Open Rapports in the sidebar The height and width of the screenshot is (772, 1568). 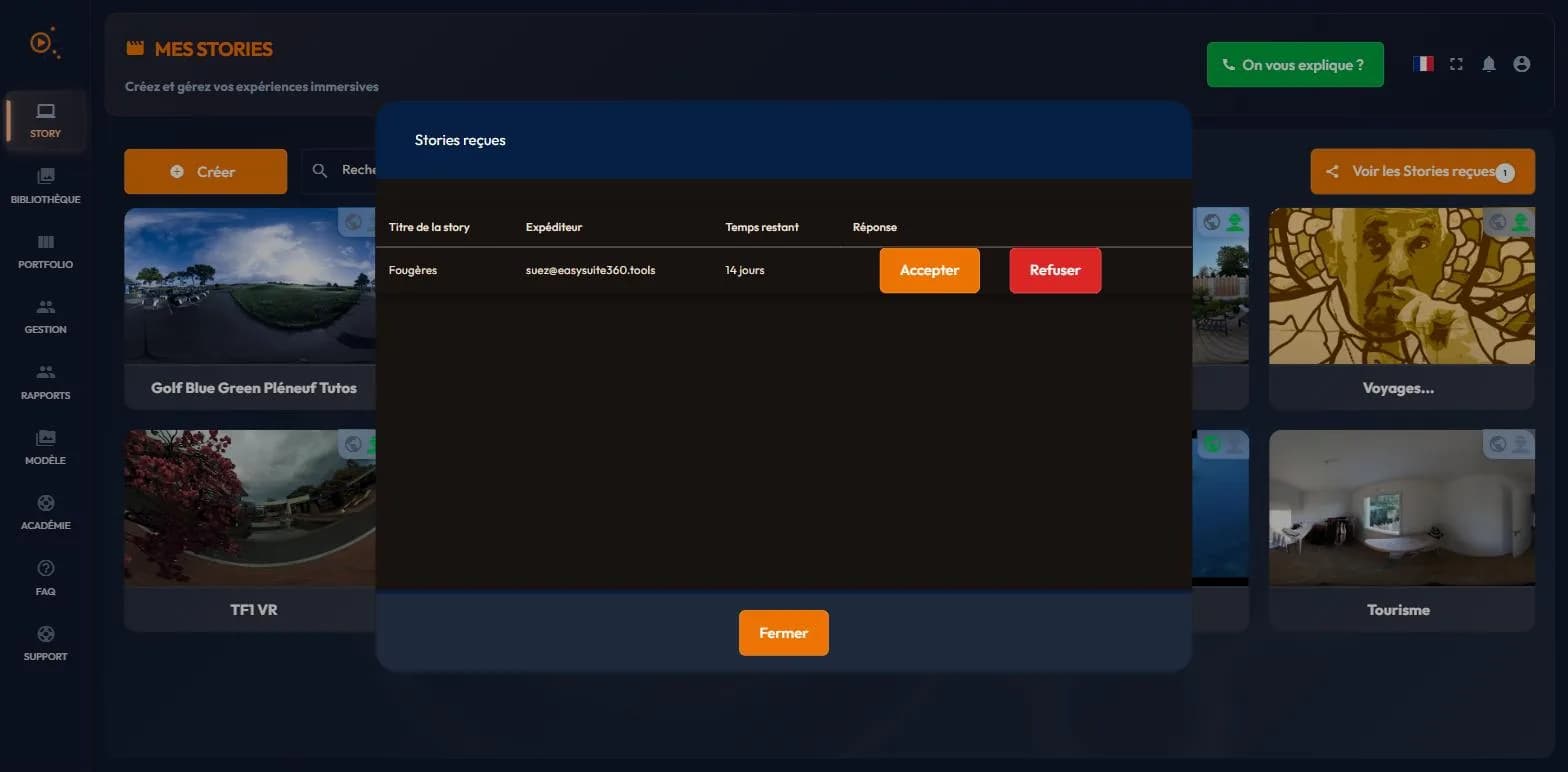coord(45,382)
